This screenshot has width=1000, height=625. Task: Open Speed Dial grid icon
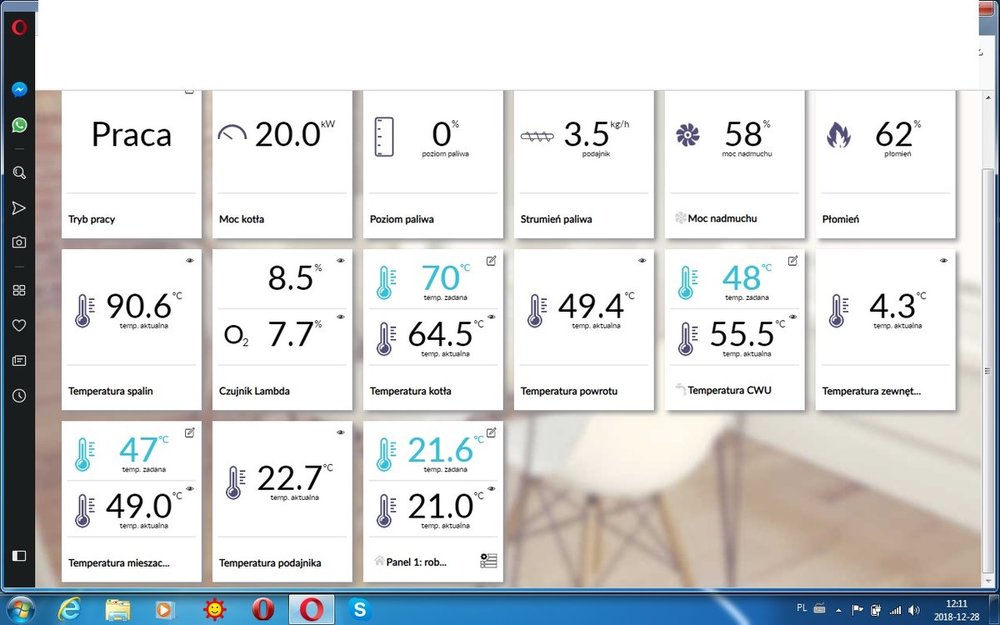coord(18,291)
